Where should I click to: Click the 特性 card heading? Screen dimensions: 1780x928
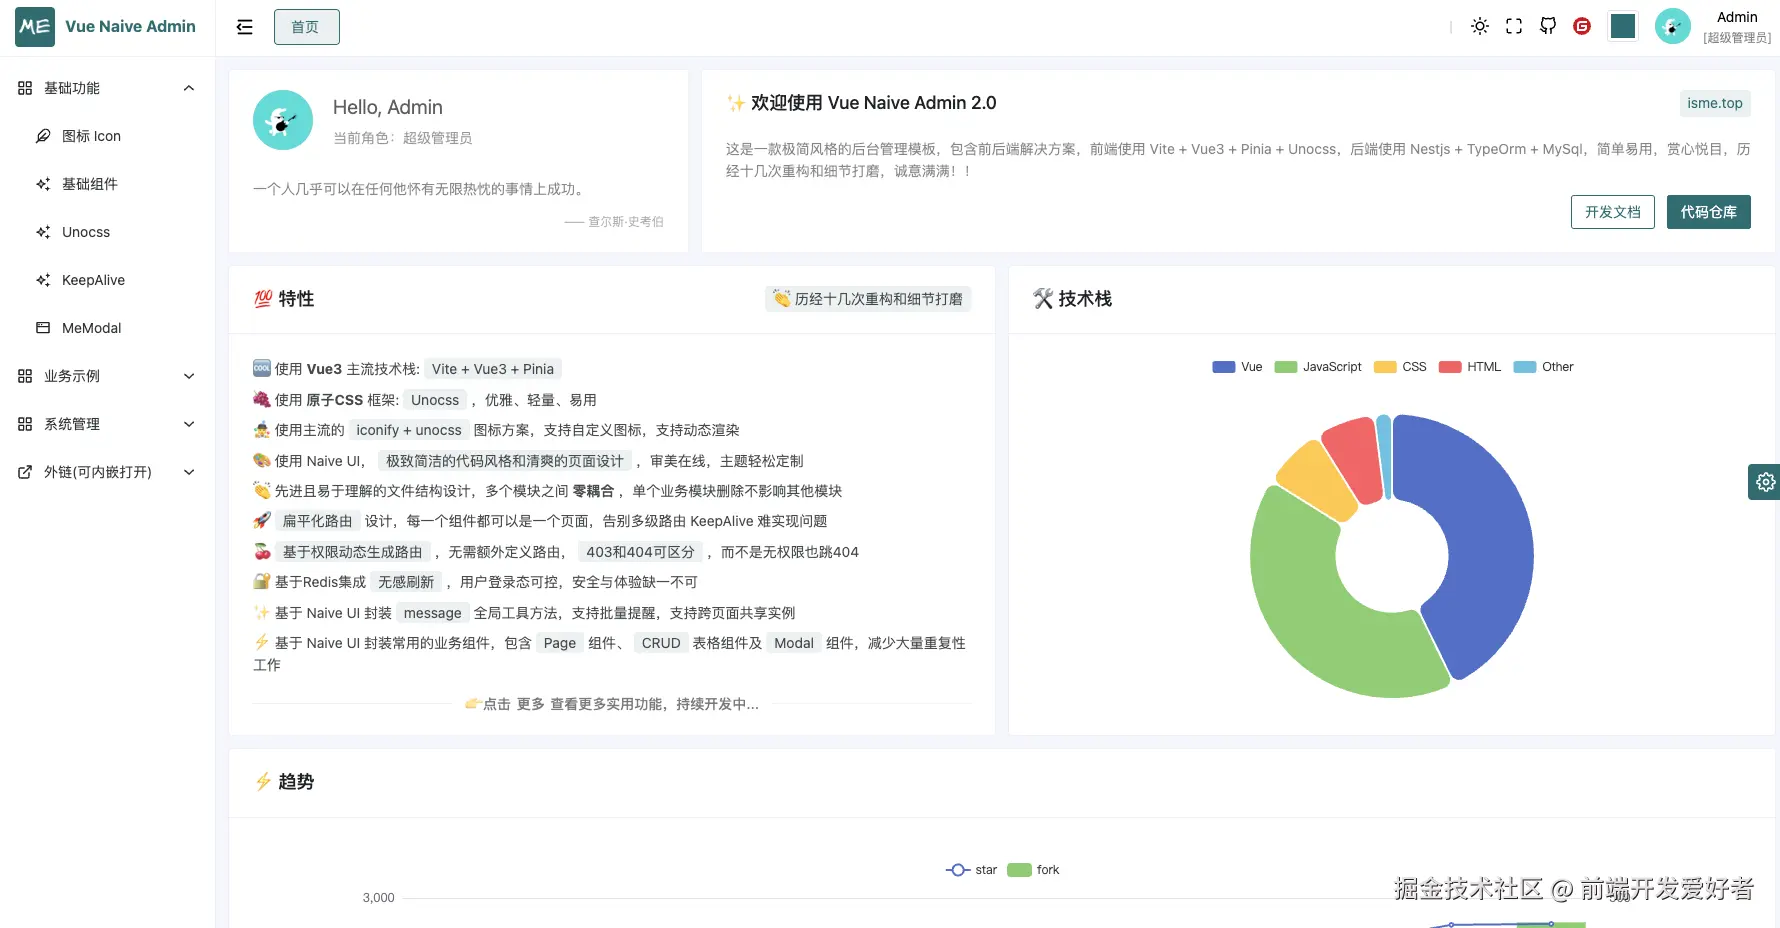[x=284, y=299]
